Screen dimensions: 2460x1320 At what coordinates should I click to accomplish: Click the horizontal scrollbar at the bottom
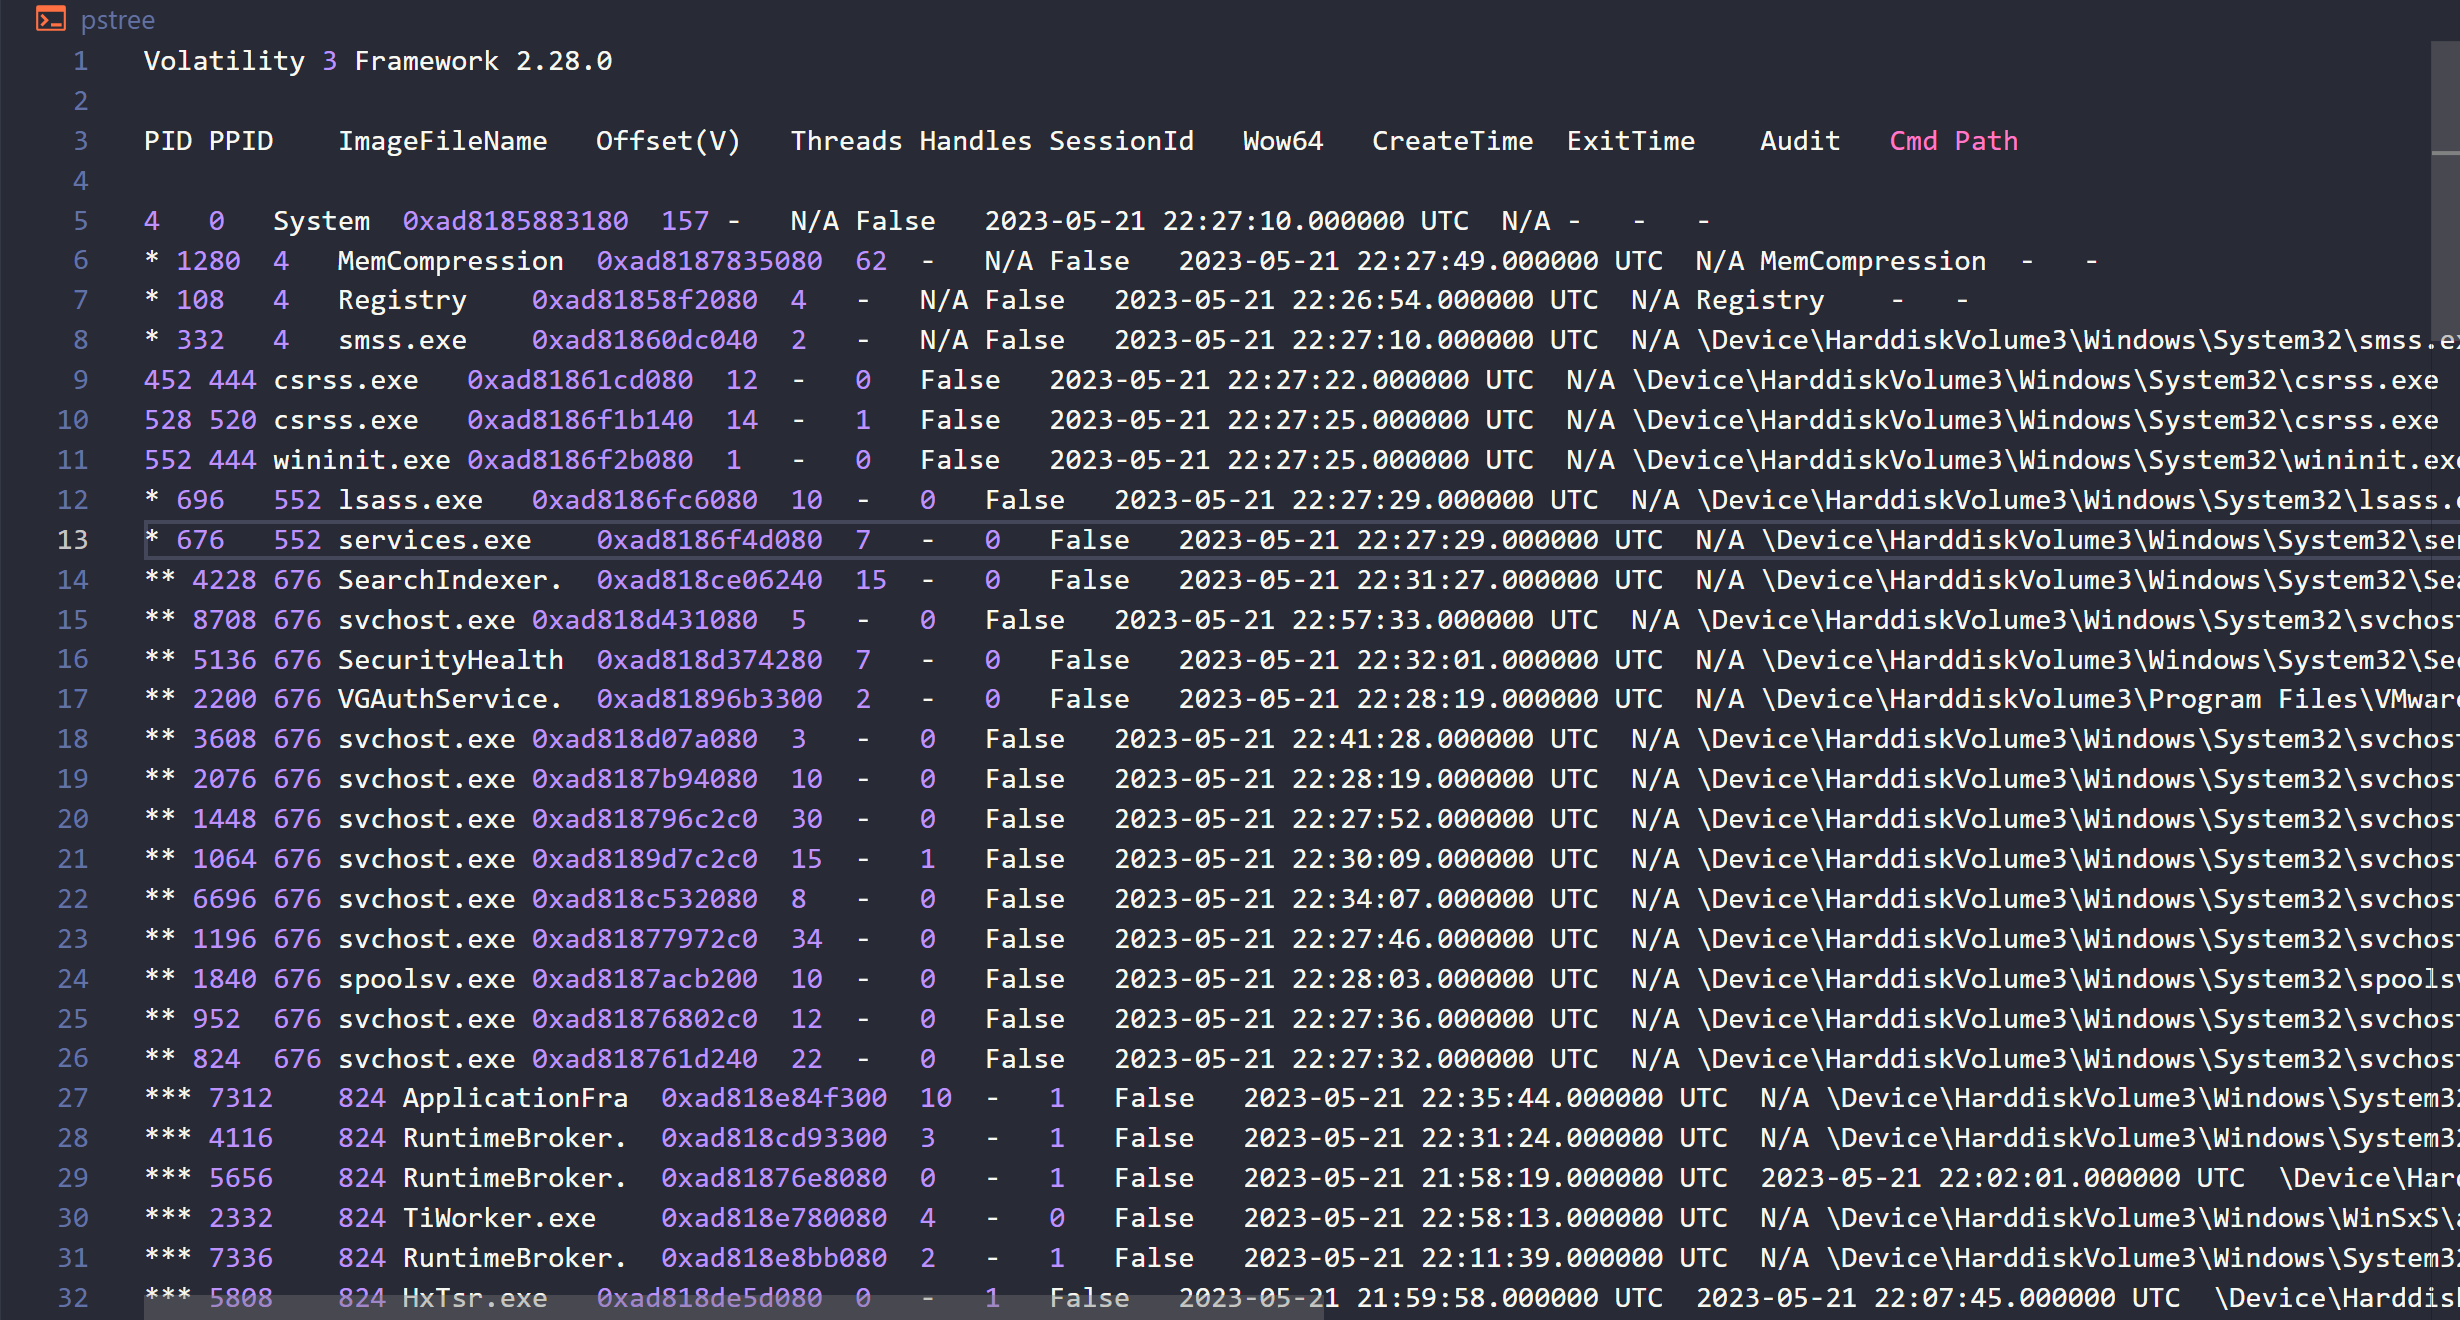734,1308
